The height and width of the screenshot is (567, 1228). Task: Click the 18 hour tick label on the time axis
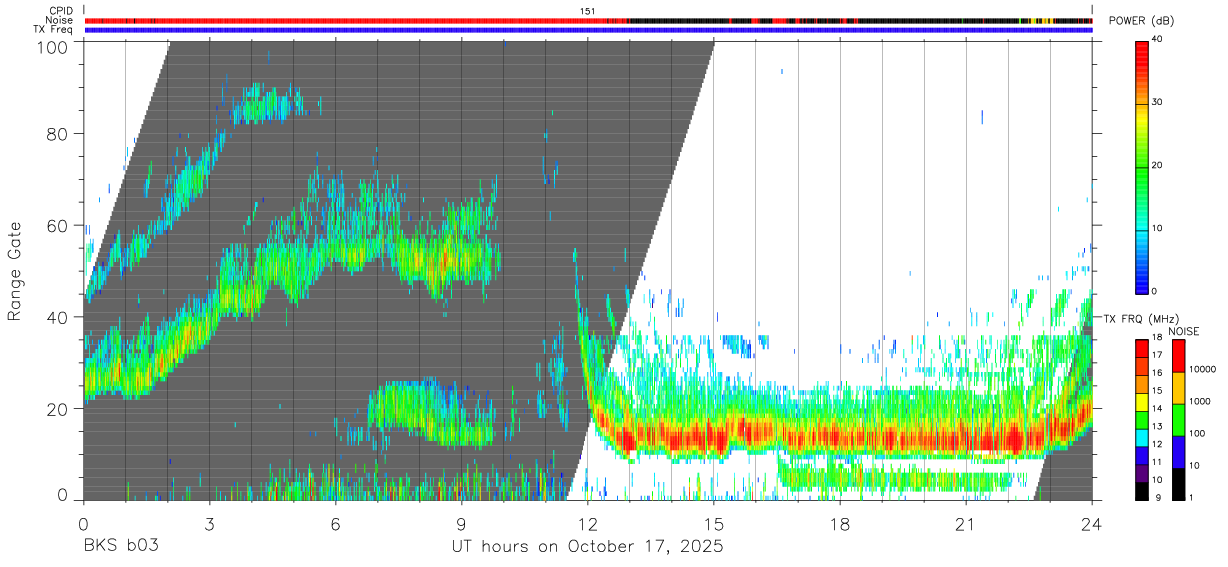(840, 524)
